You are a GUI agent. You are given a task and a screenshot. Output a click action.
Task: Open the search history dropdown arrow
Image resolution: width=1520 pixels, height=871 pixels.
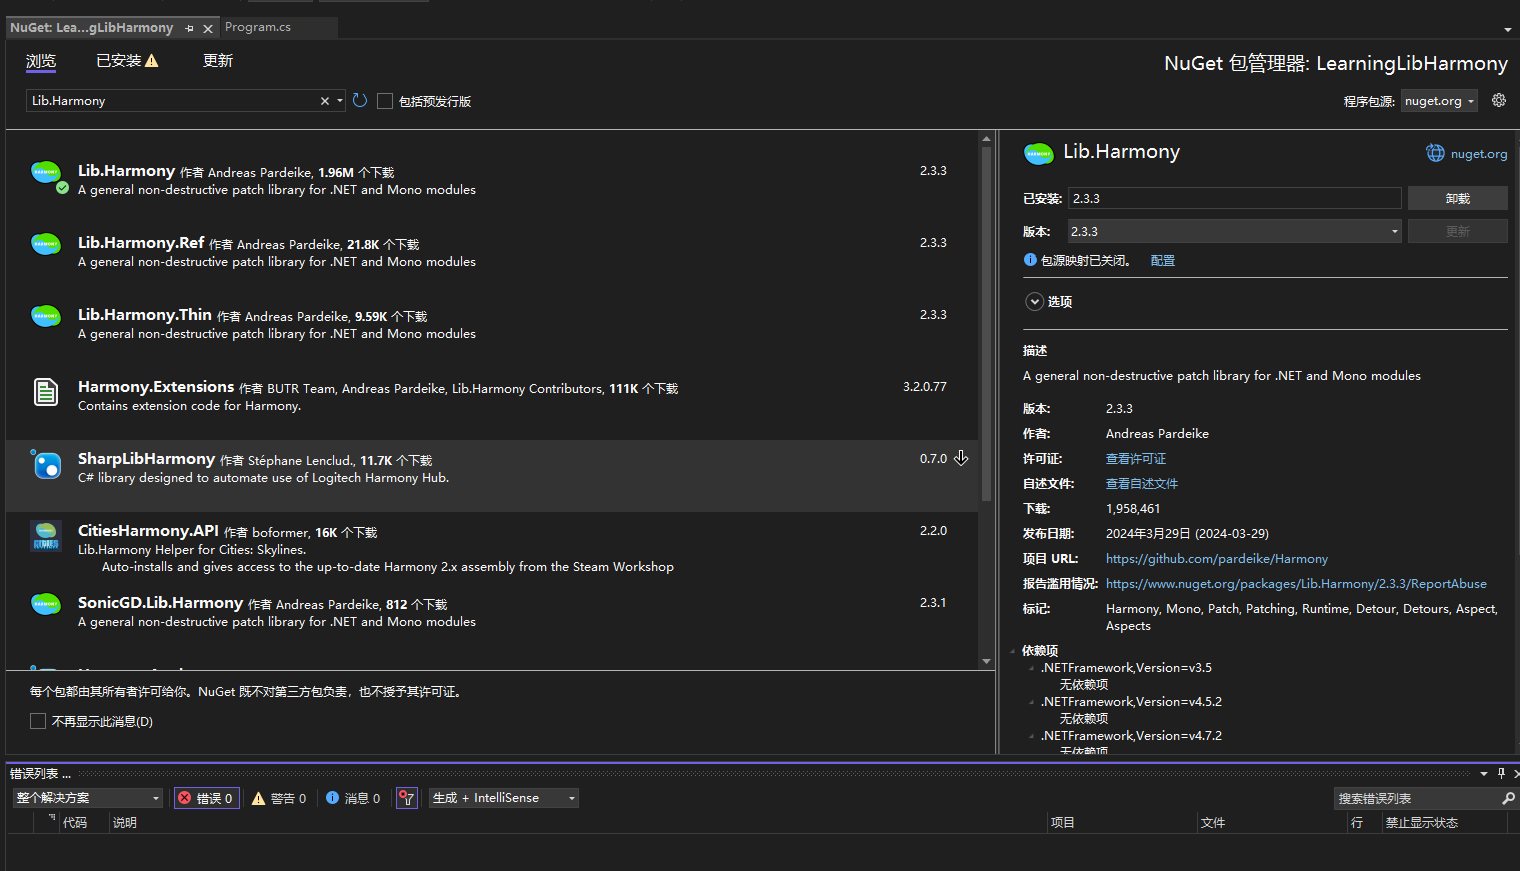coord(340,101)
